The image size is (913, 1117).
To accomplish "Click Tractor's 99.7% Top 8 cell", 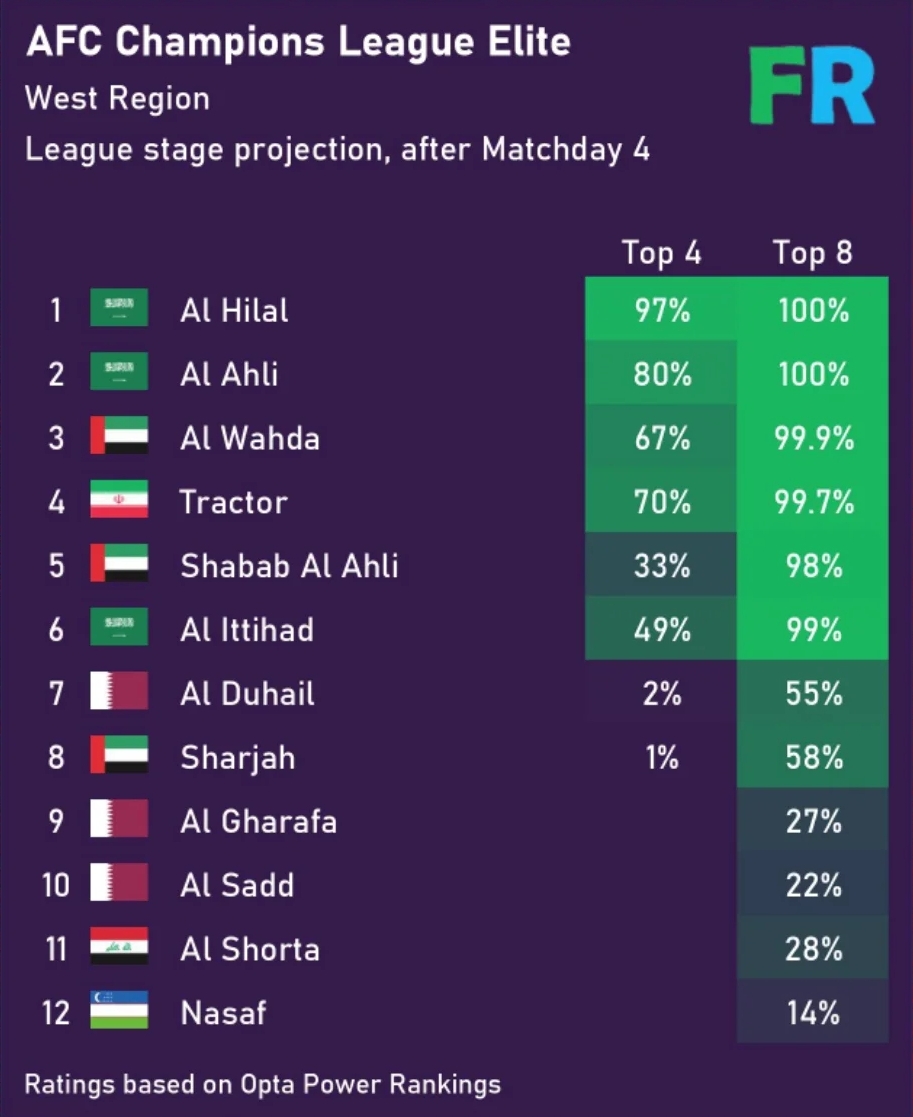I will (812, 502).
